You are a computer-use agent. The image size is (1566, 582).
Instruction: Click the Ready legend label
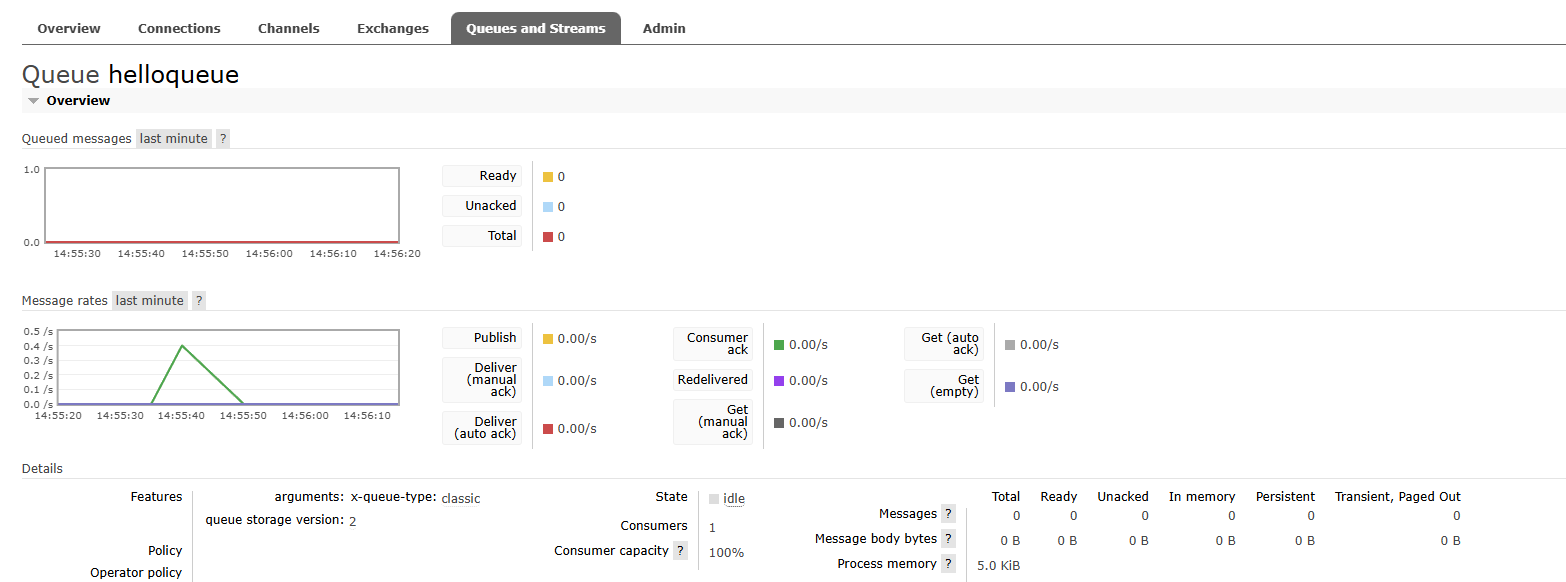tap(482, 176)
